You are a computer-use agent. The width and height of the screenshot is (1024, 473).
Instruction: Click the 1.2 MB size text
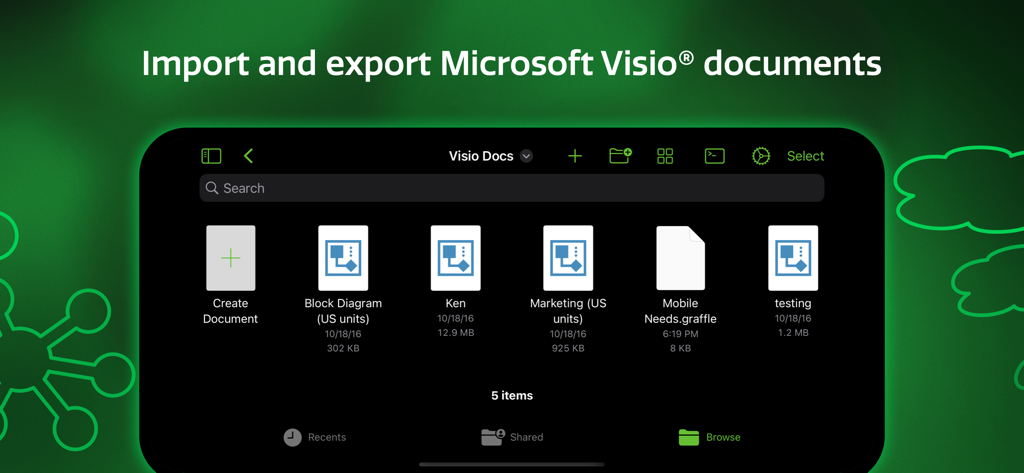(793, 333)
